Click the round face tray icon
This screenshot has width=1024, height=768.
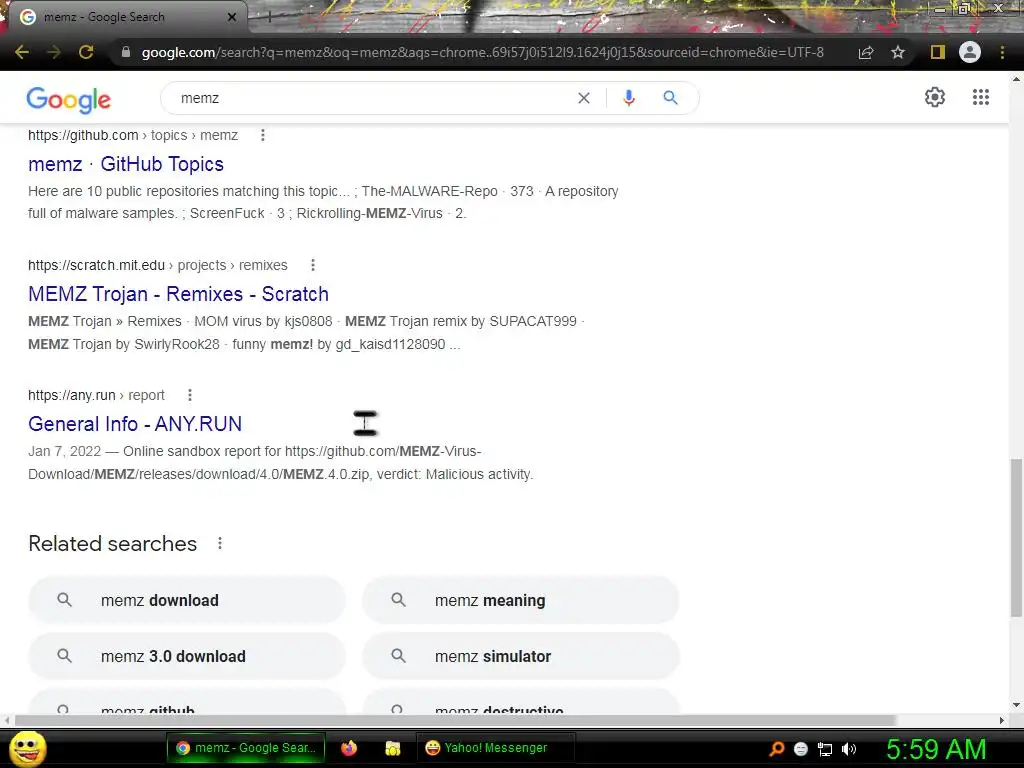pos(801,749)
